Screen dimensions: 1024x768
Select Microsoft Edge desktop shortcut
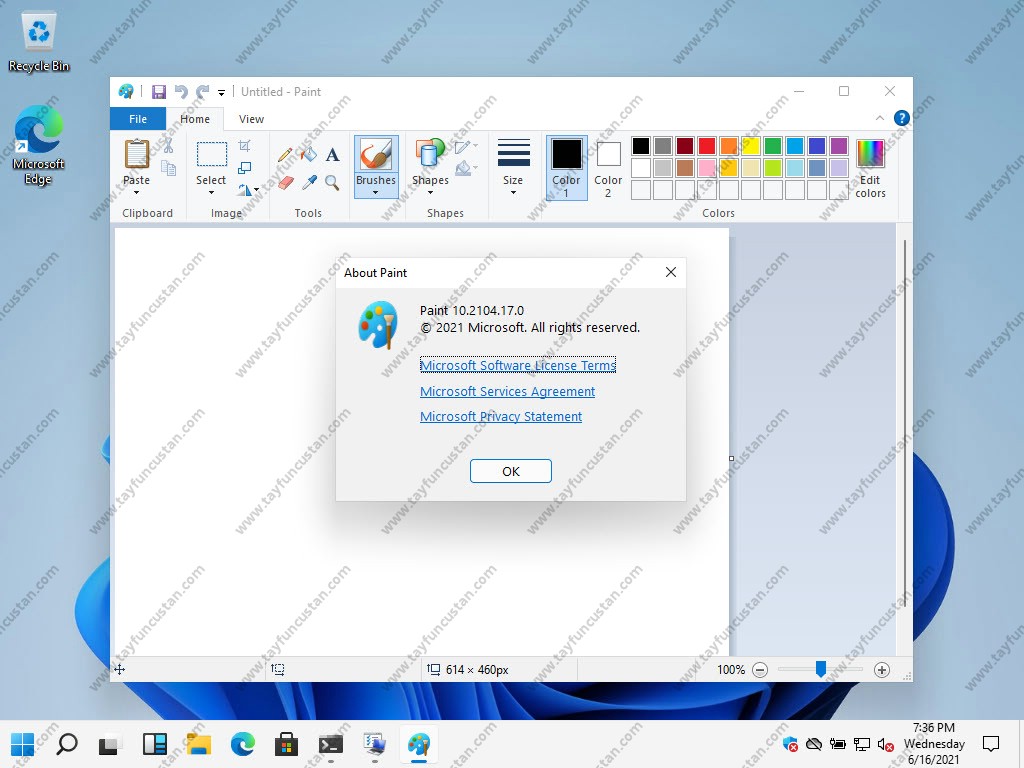pyautogui.click(x=39, y=145)
